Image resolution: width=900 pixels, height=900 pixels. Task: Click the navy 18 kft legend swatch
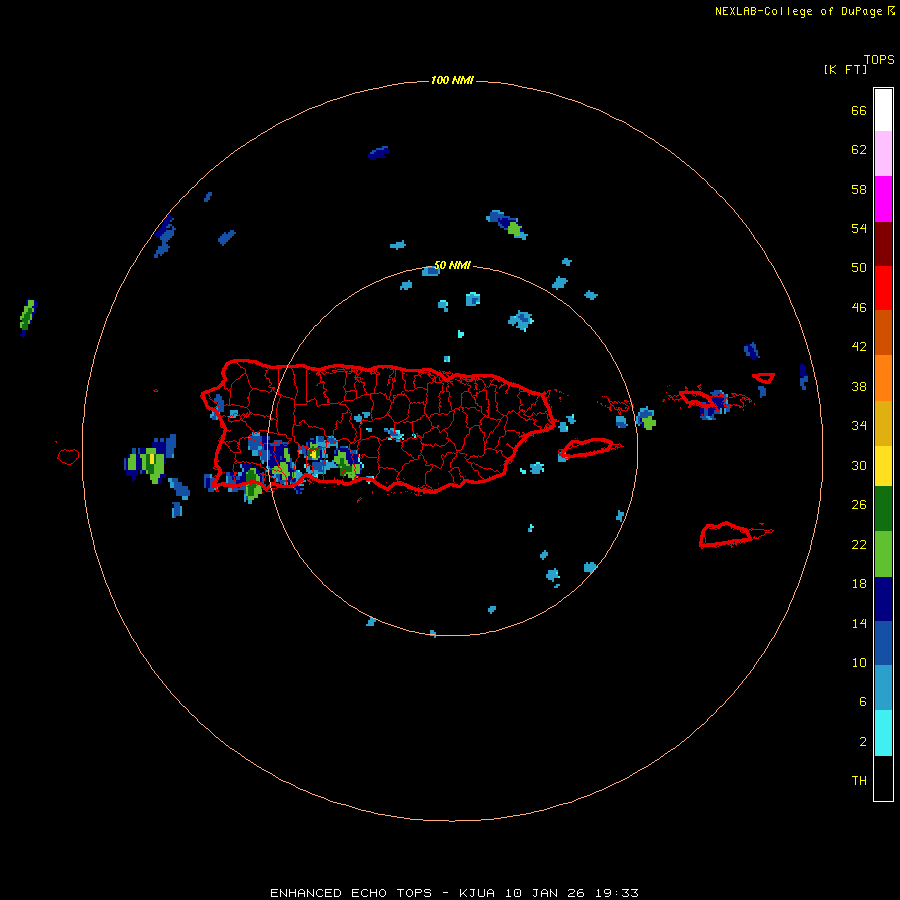pyautogui.click(x=883, y=599)
